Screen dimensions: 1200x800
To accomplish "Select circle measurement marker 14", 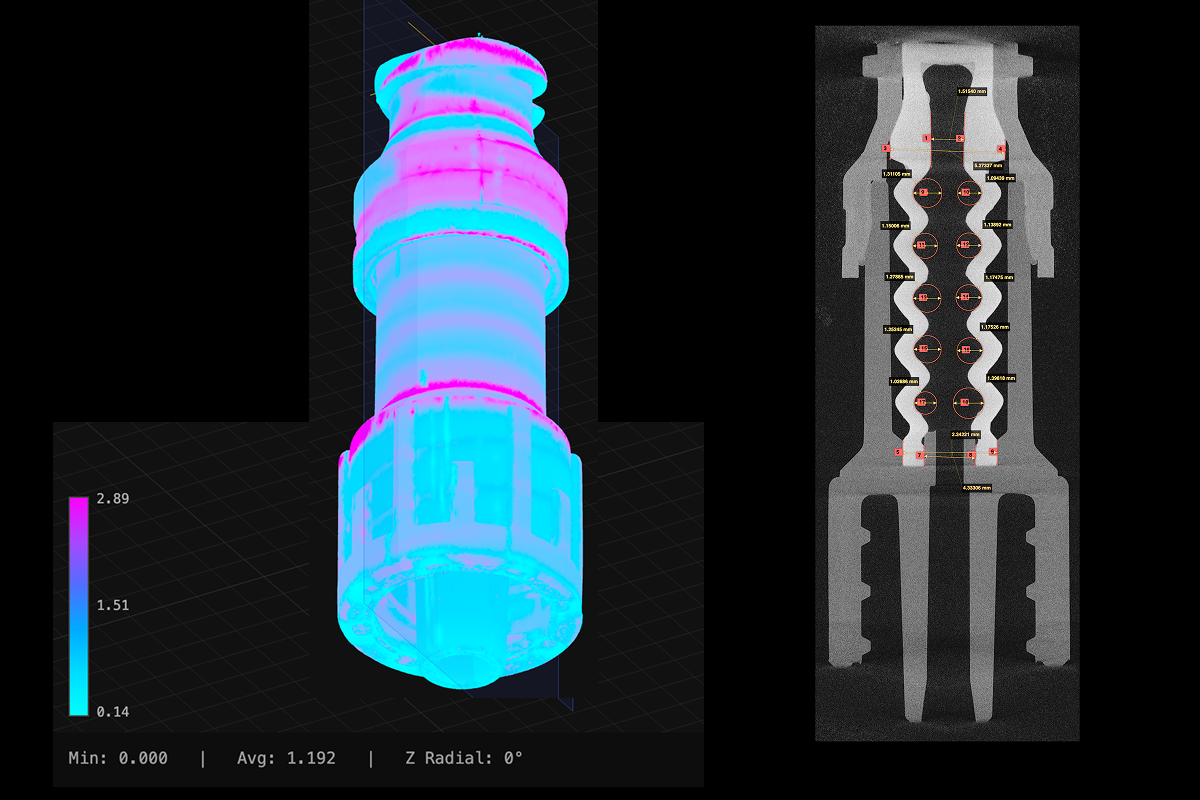I will pyautogui.click(x=965, y=297).
